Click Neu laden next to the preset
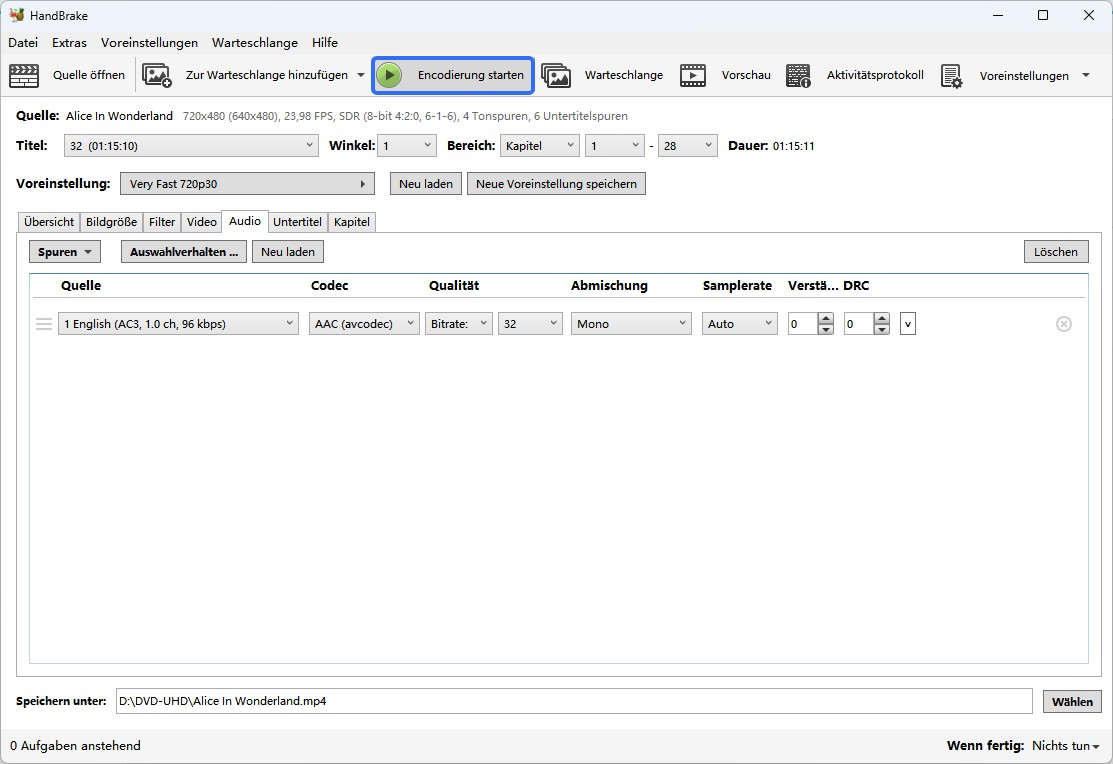The height and width of the screenshot is (764, 1113). [426, 184]
